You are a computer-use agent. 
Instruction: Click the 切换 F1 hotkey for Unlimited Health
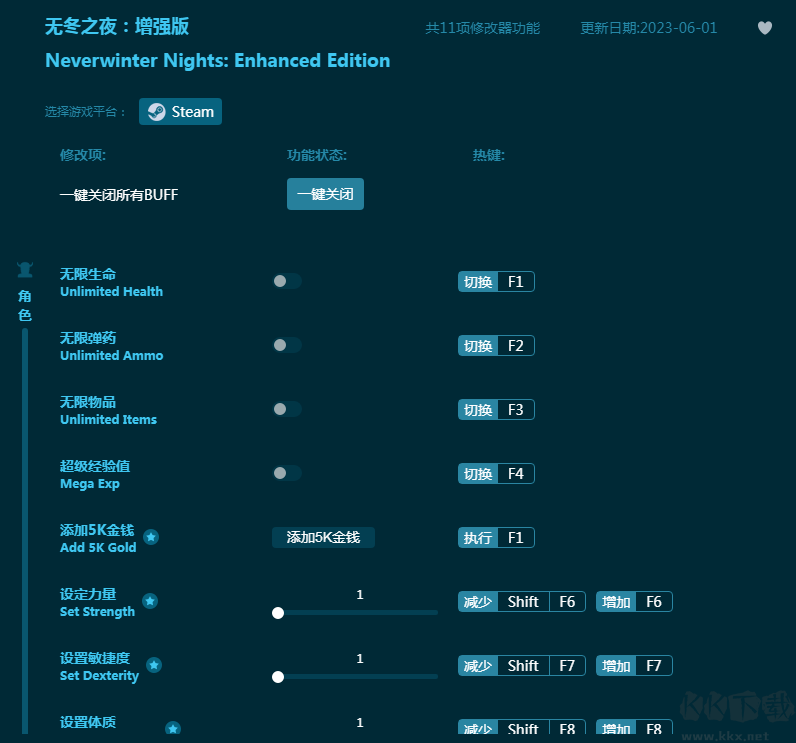tap(496, 282)
